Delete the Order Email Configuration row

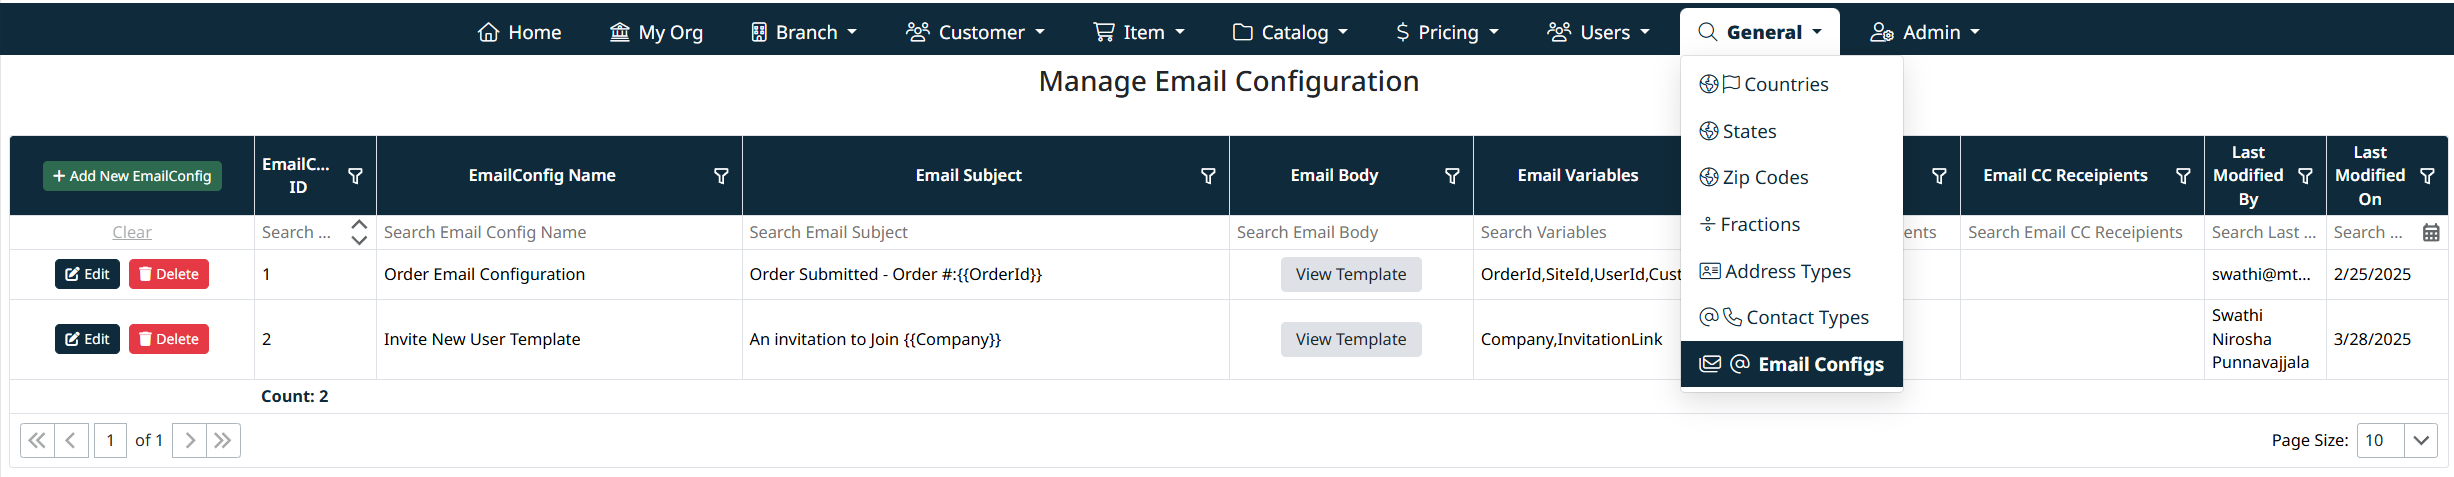coord(168,274)
